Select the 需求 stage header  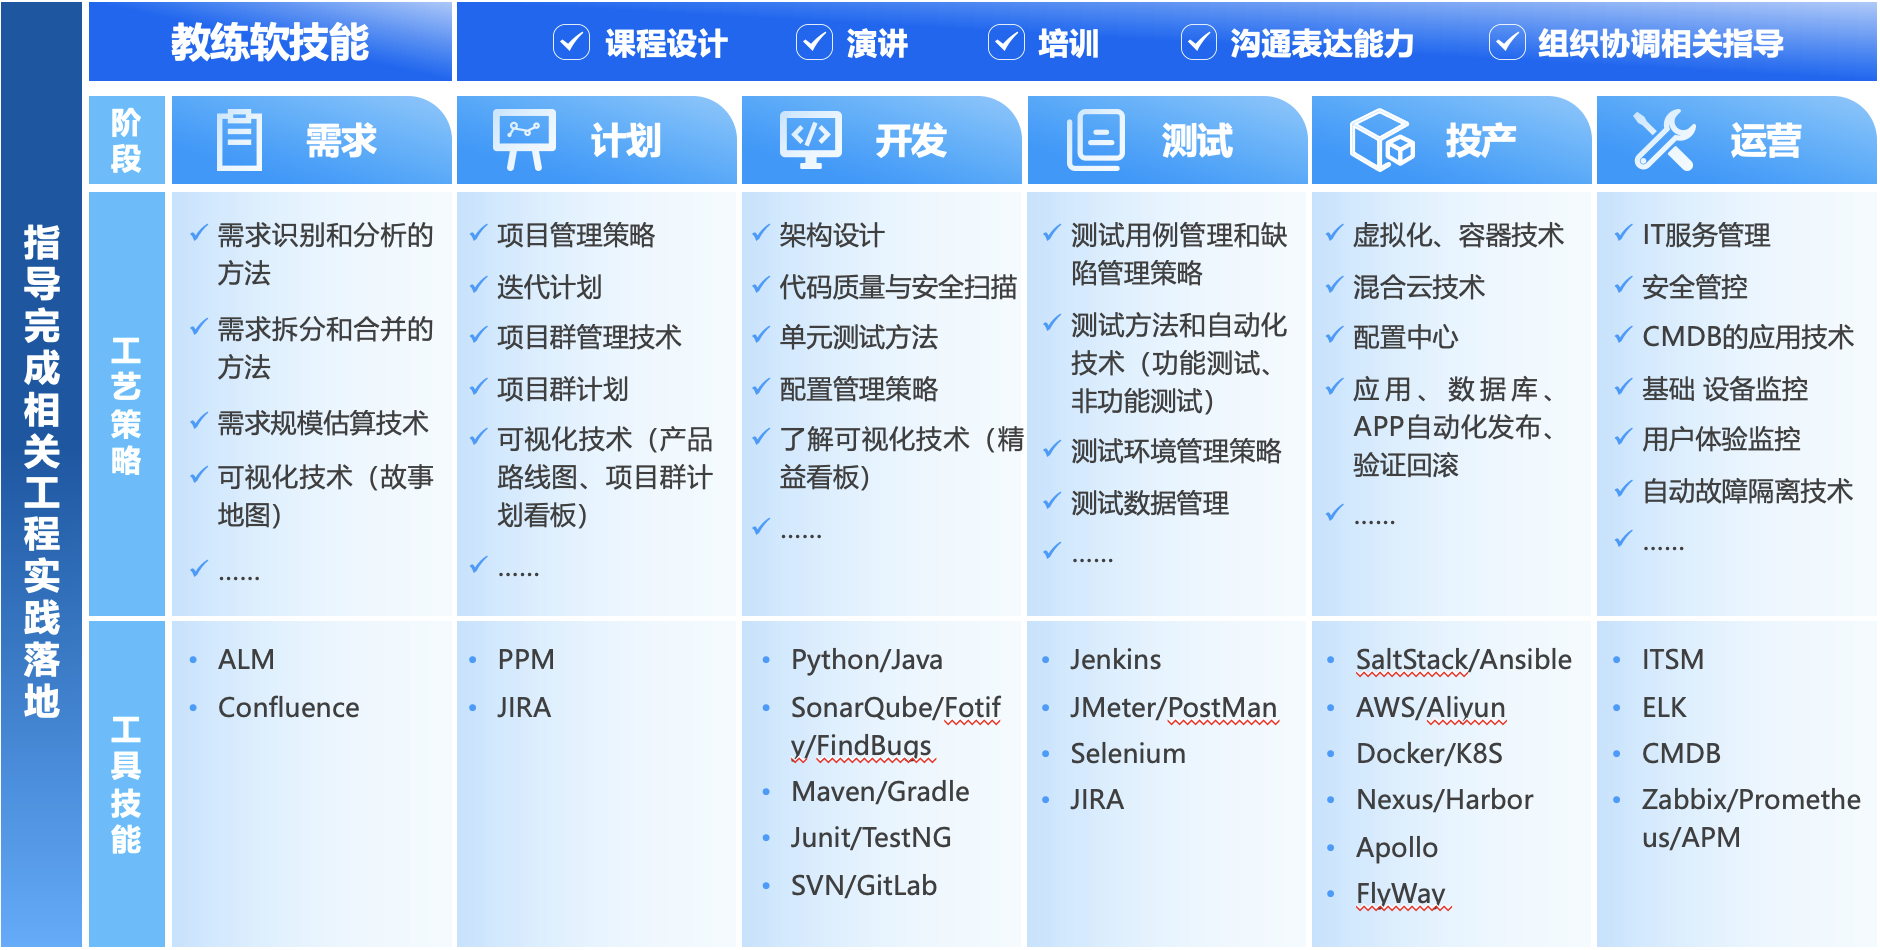tap(311, 140)
